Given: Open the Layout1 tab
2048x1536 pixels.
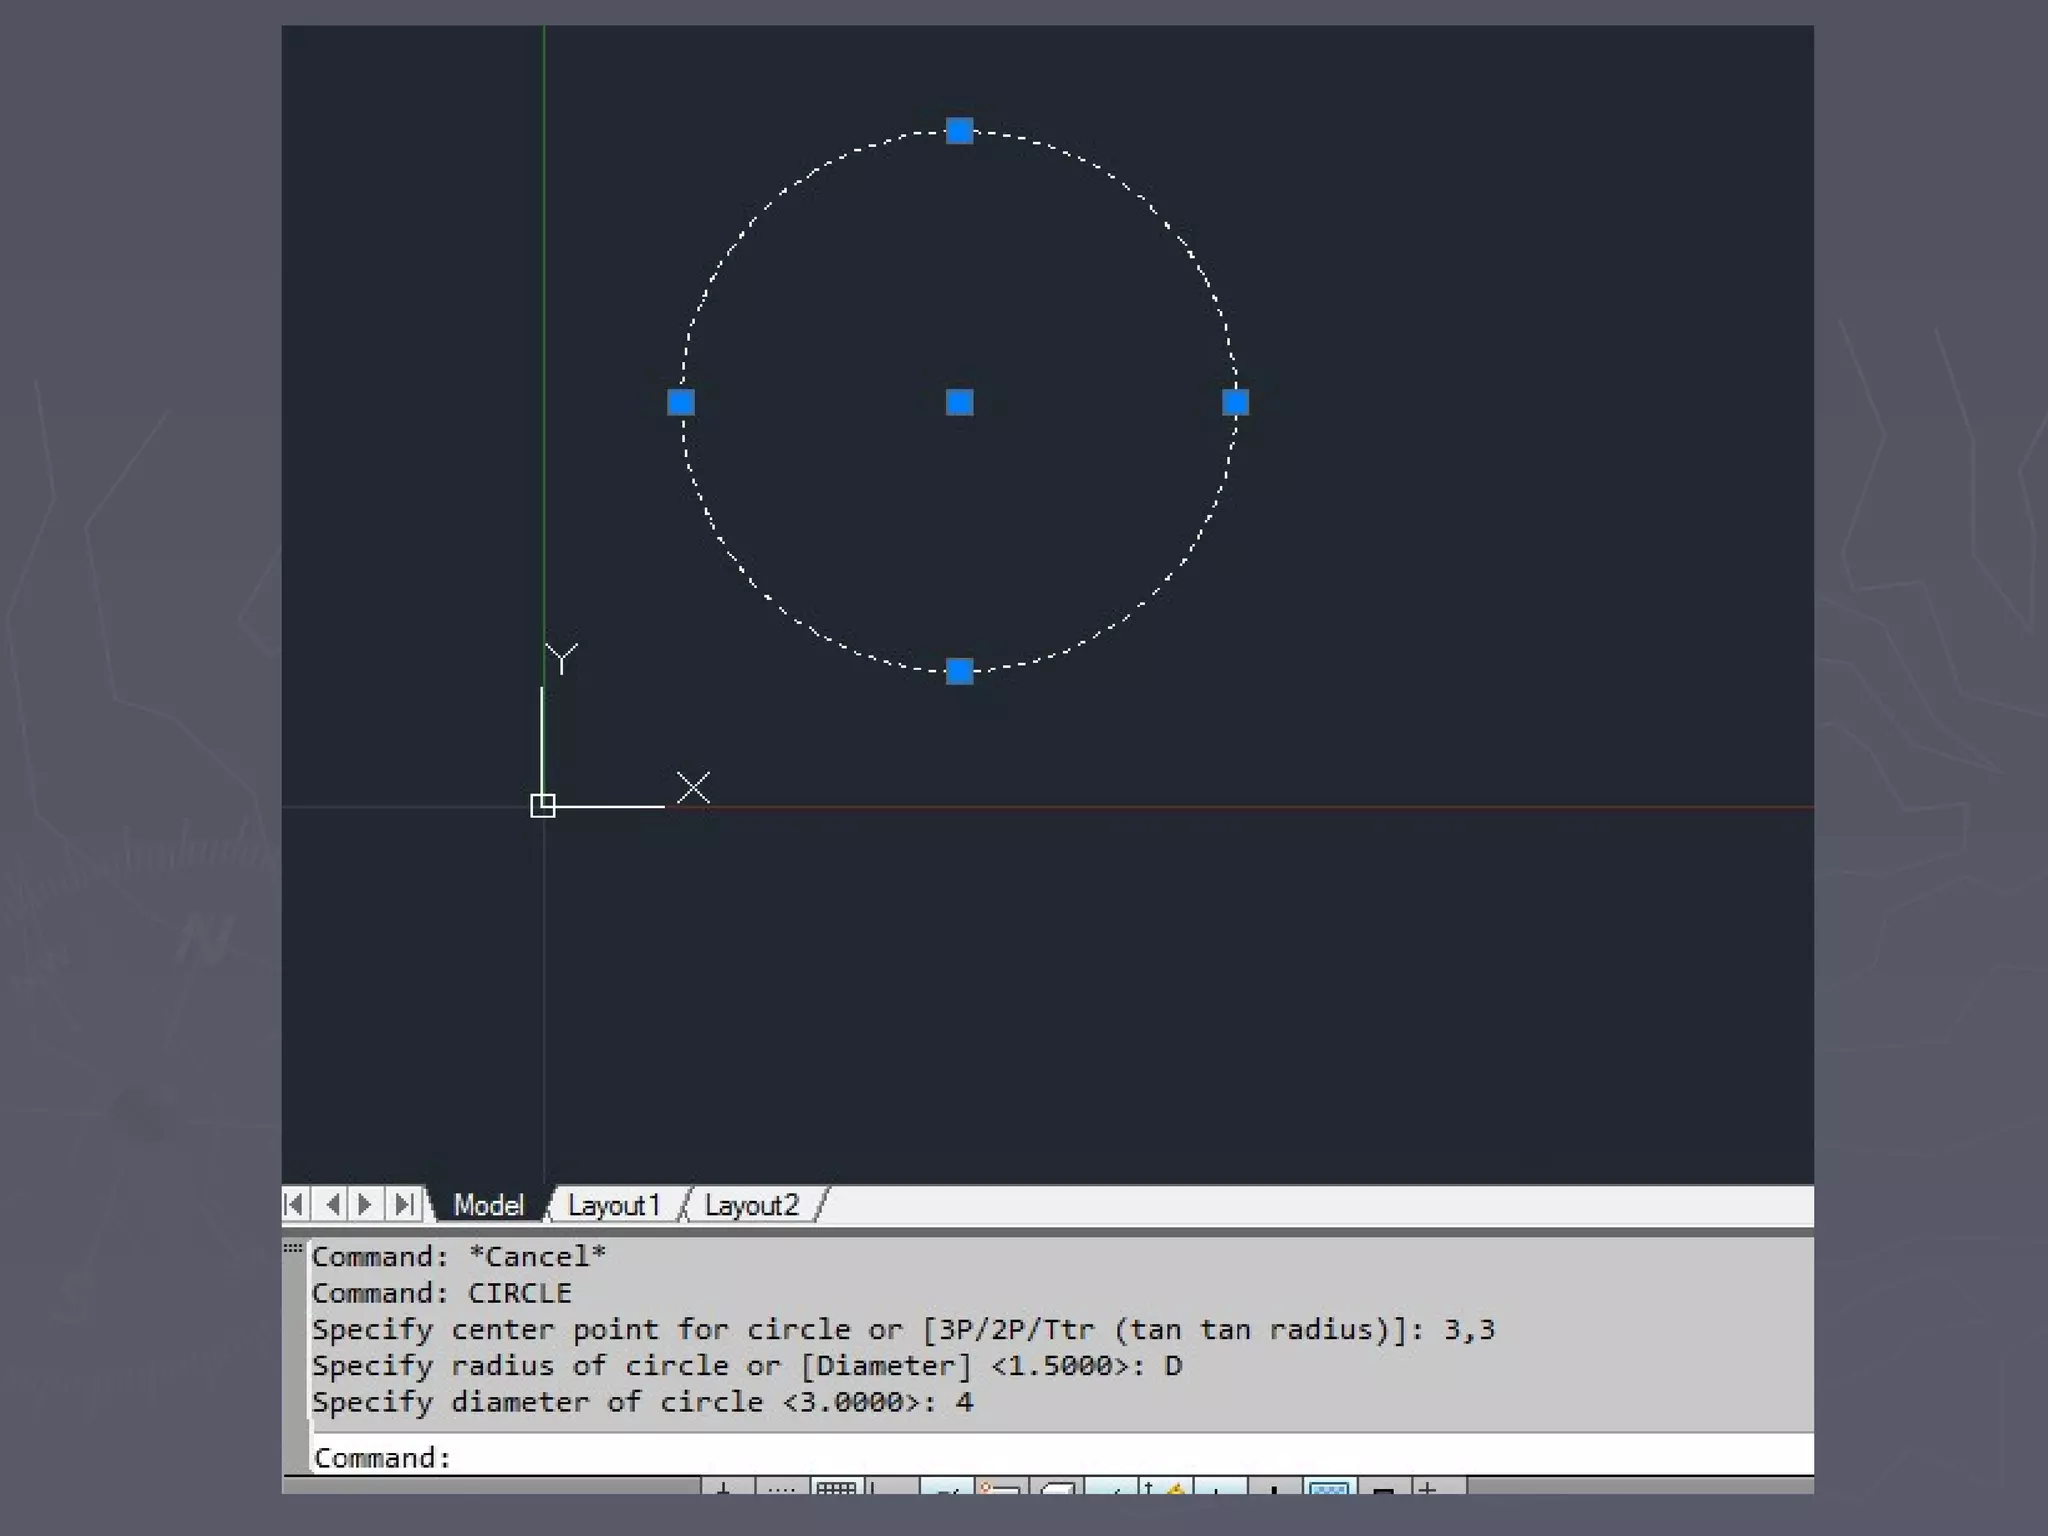Looking at the screenshot, I should pyautogui.click(x=614, y=1205).
